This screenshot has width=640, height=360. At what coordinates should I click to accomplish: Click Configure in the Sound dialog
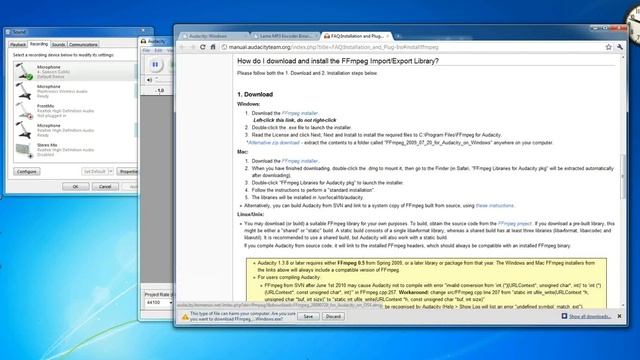27,171
